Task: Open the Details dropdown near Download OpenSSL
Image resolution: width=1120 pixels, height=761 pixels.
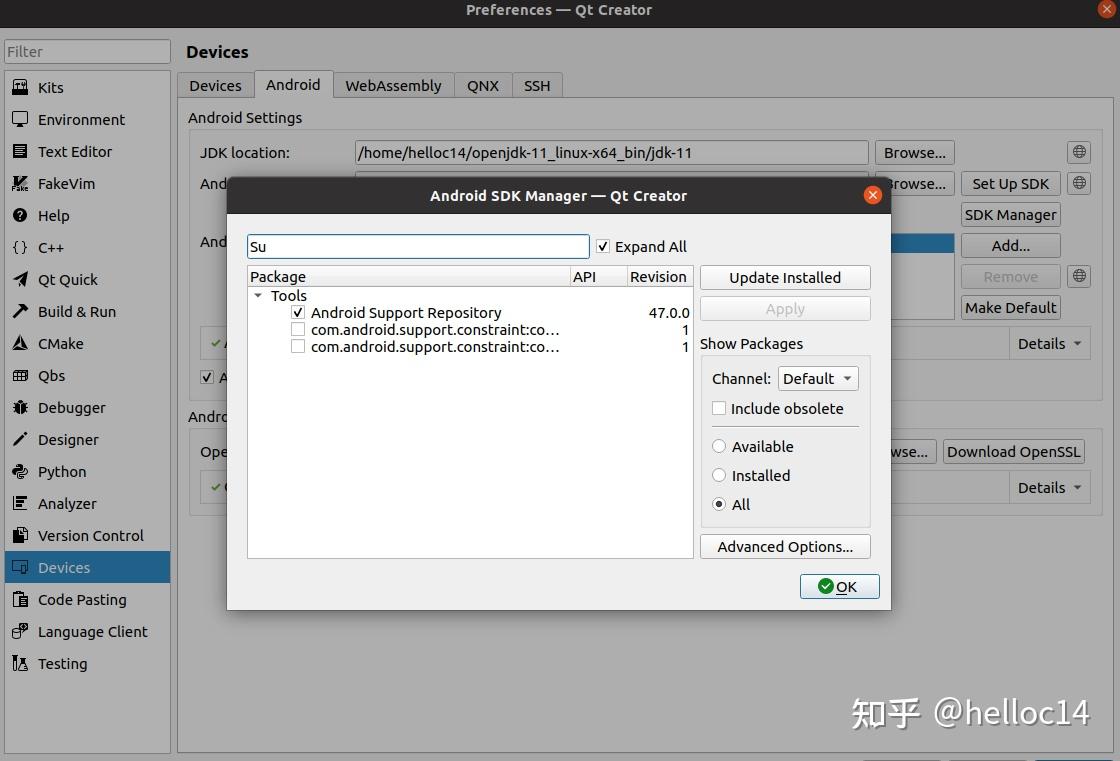Action: [1049, 487]
